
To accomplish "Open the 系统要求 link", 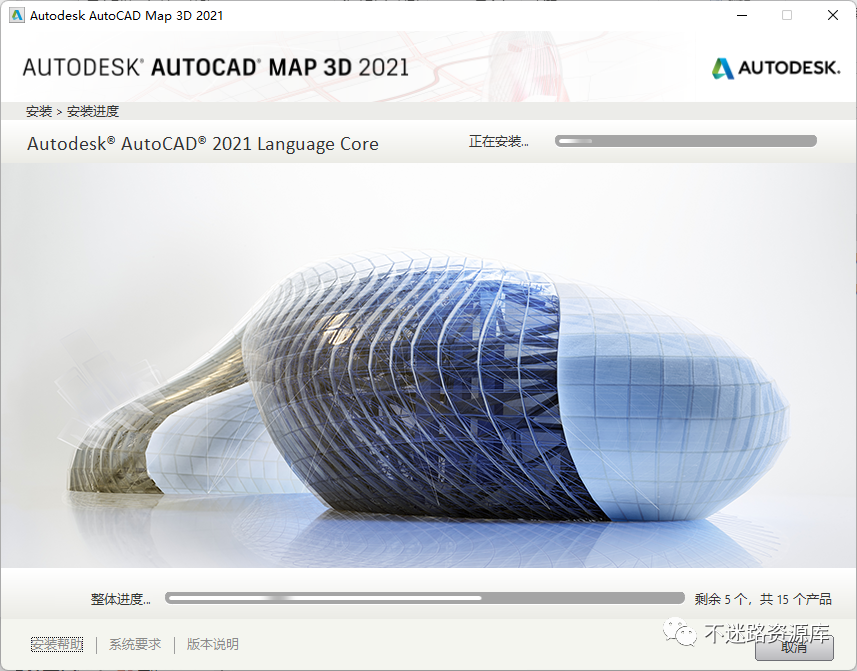I will point(135,645).
